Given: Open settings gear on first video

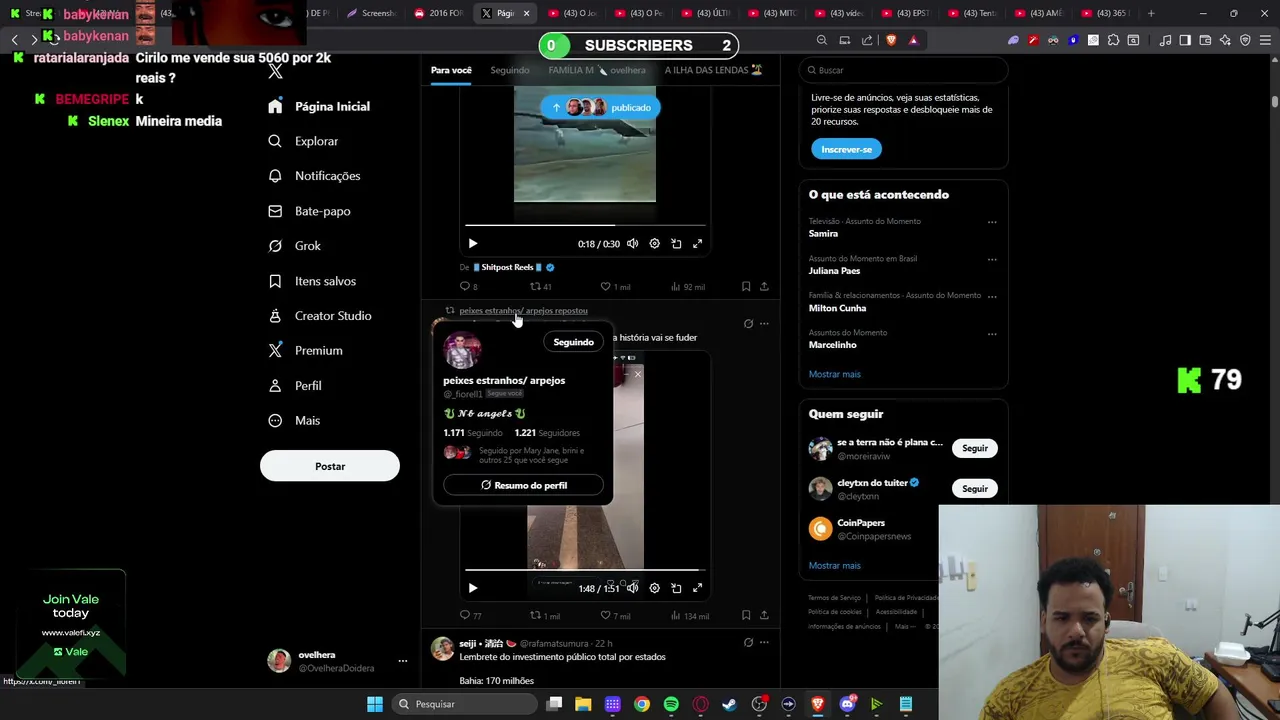Looking at the screenshot, I should click(654, 243).
